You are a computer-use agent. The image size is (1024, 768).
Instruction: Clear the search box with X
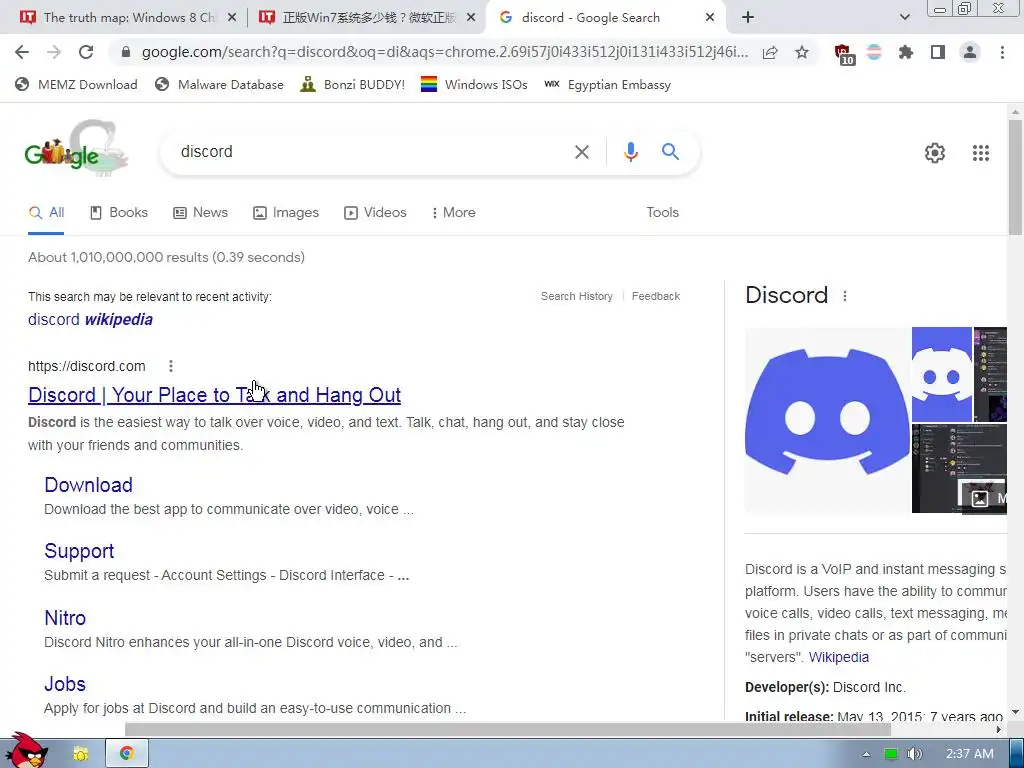point(581,152)
